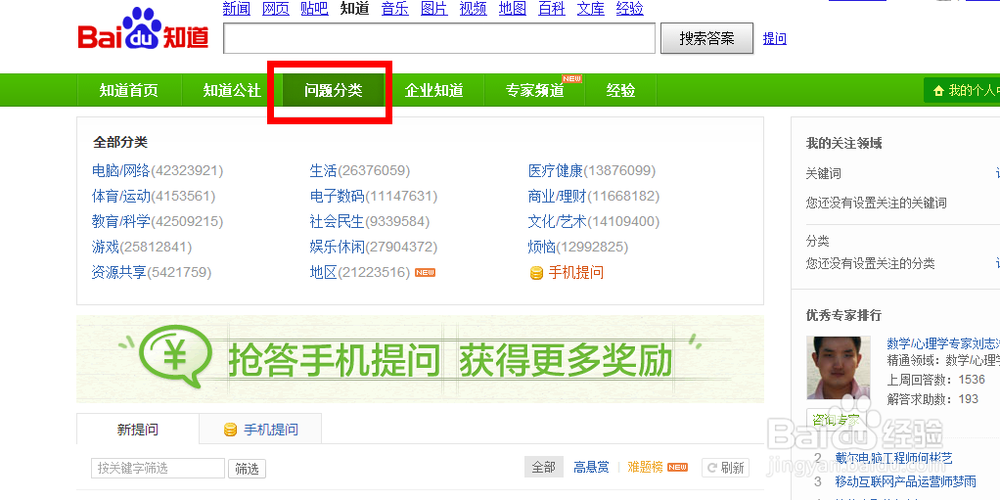Open the 电子数码 category
Viewport: 1000px width, 500px height.
click(x=337, y=196)
